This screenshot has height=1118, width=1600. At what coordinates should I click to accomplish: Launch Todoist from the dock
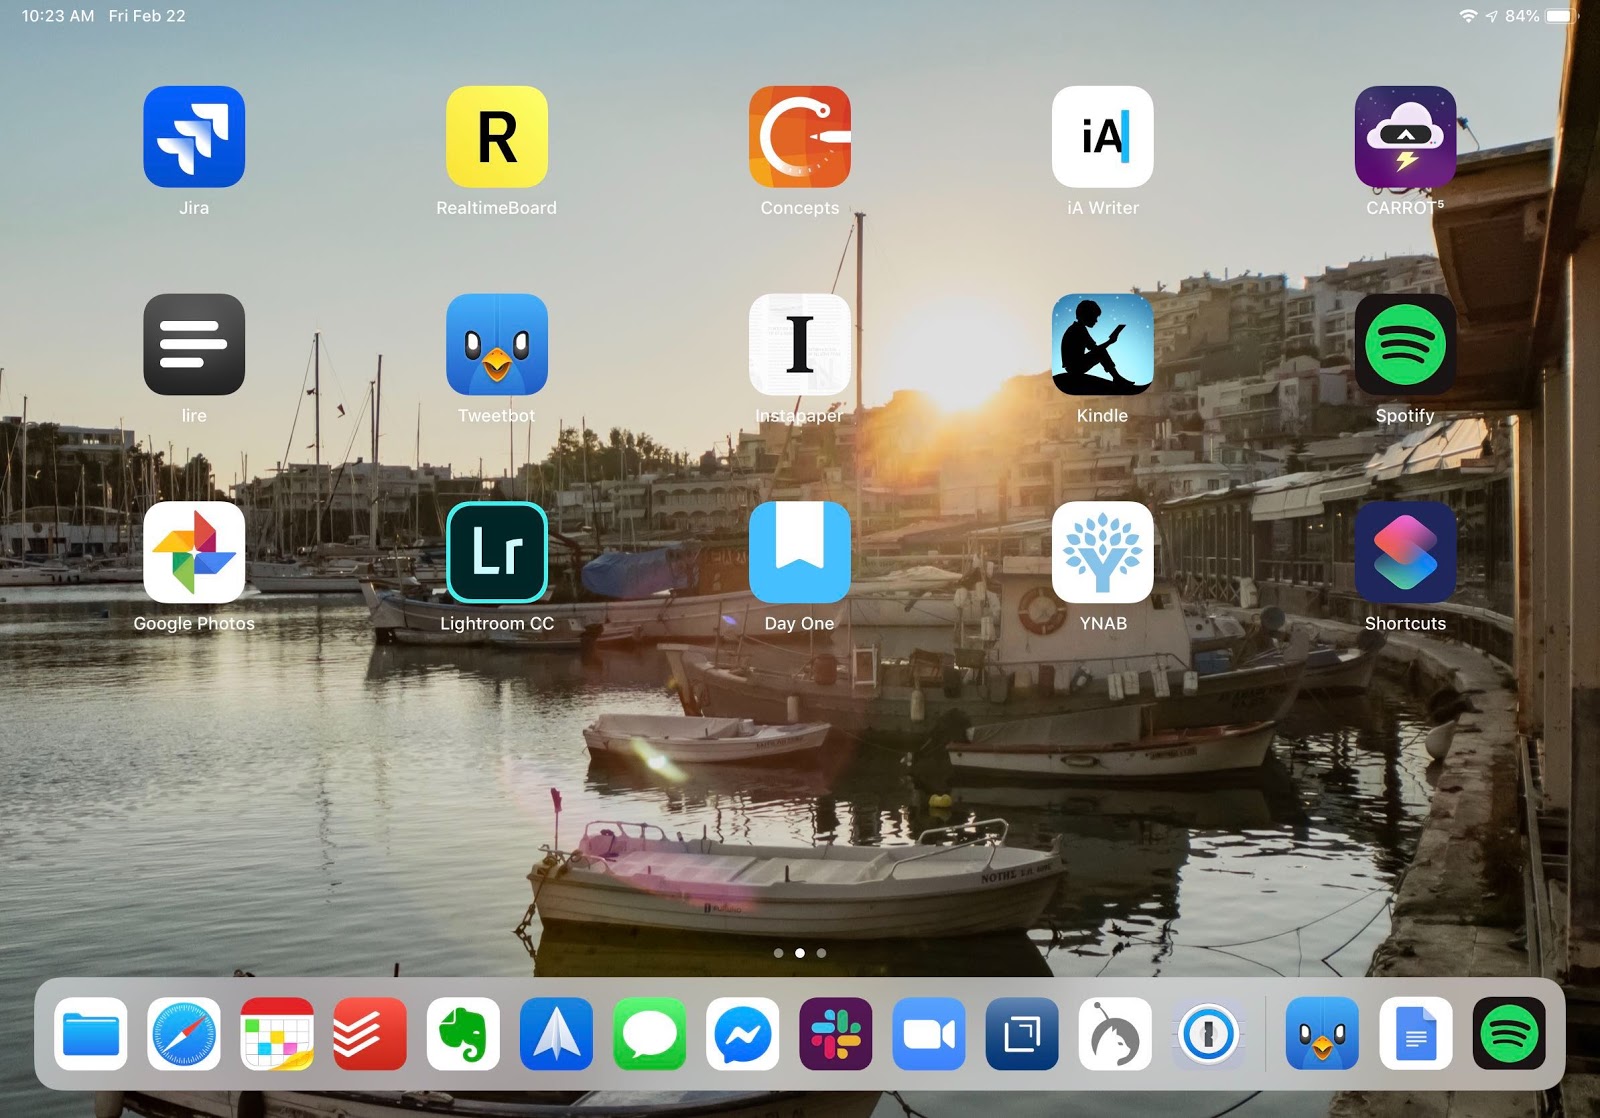370,1033
